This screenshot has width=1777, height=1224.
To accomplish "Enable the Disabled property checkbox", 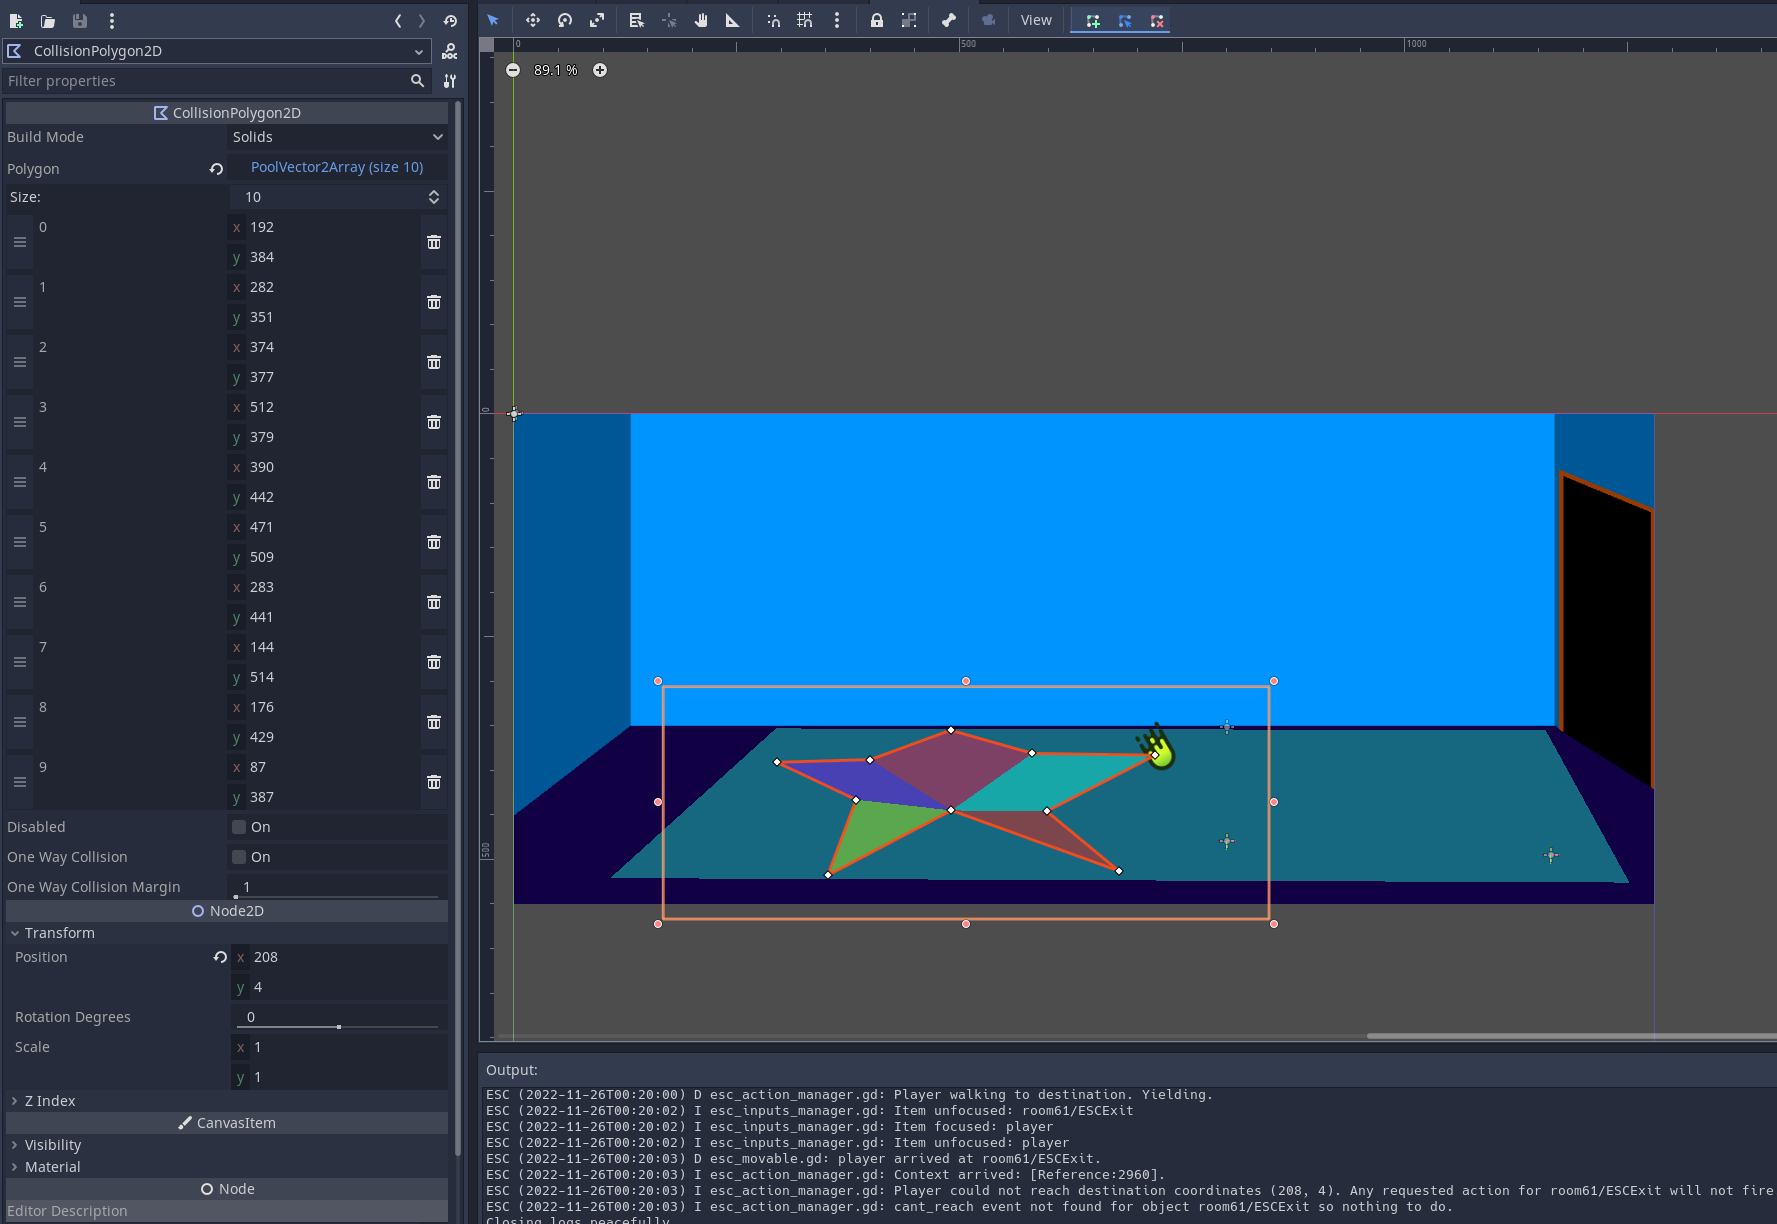I will [238, 827].
